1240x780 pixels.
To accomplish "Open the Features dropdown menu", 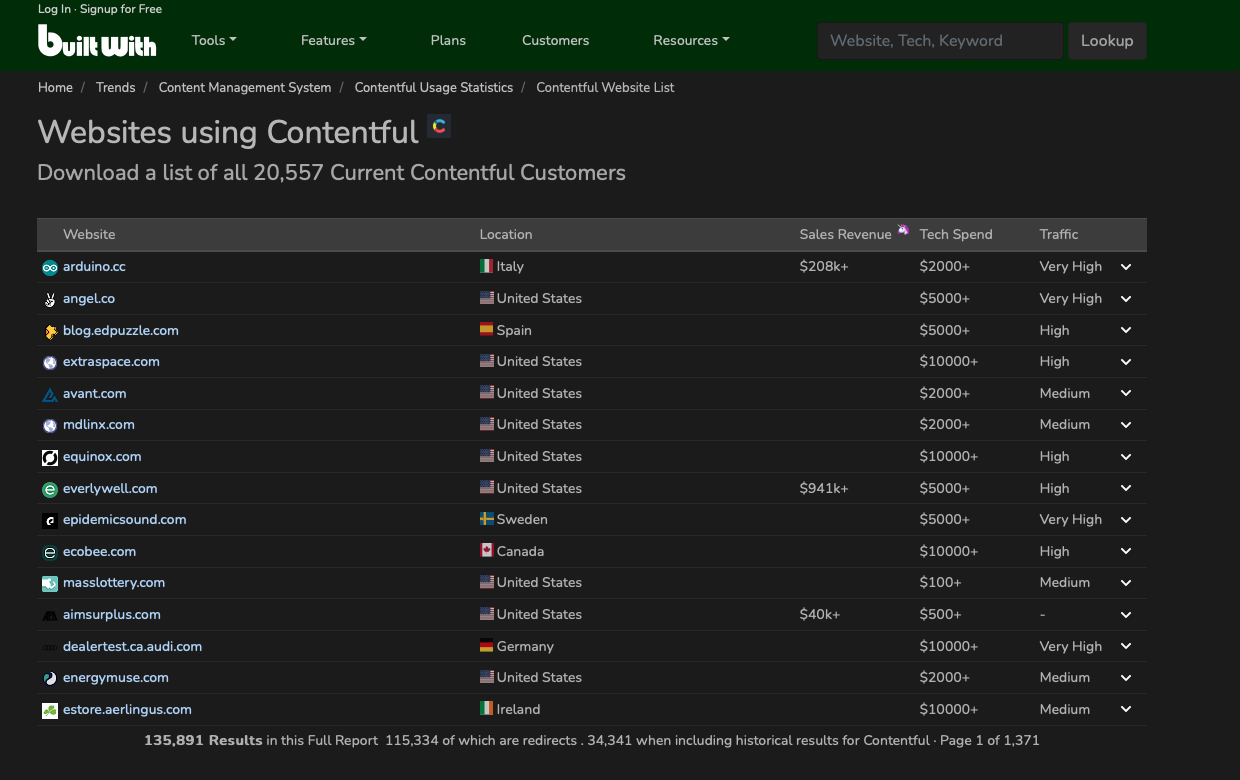I will (333, 41).
